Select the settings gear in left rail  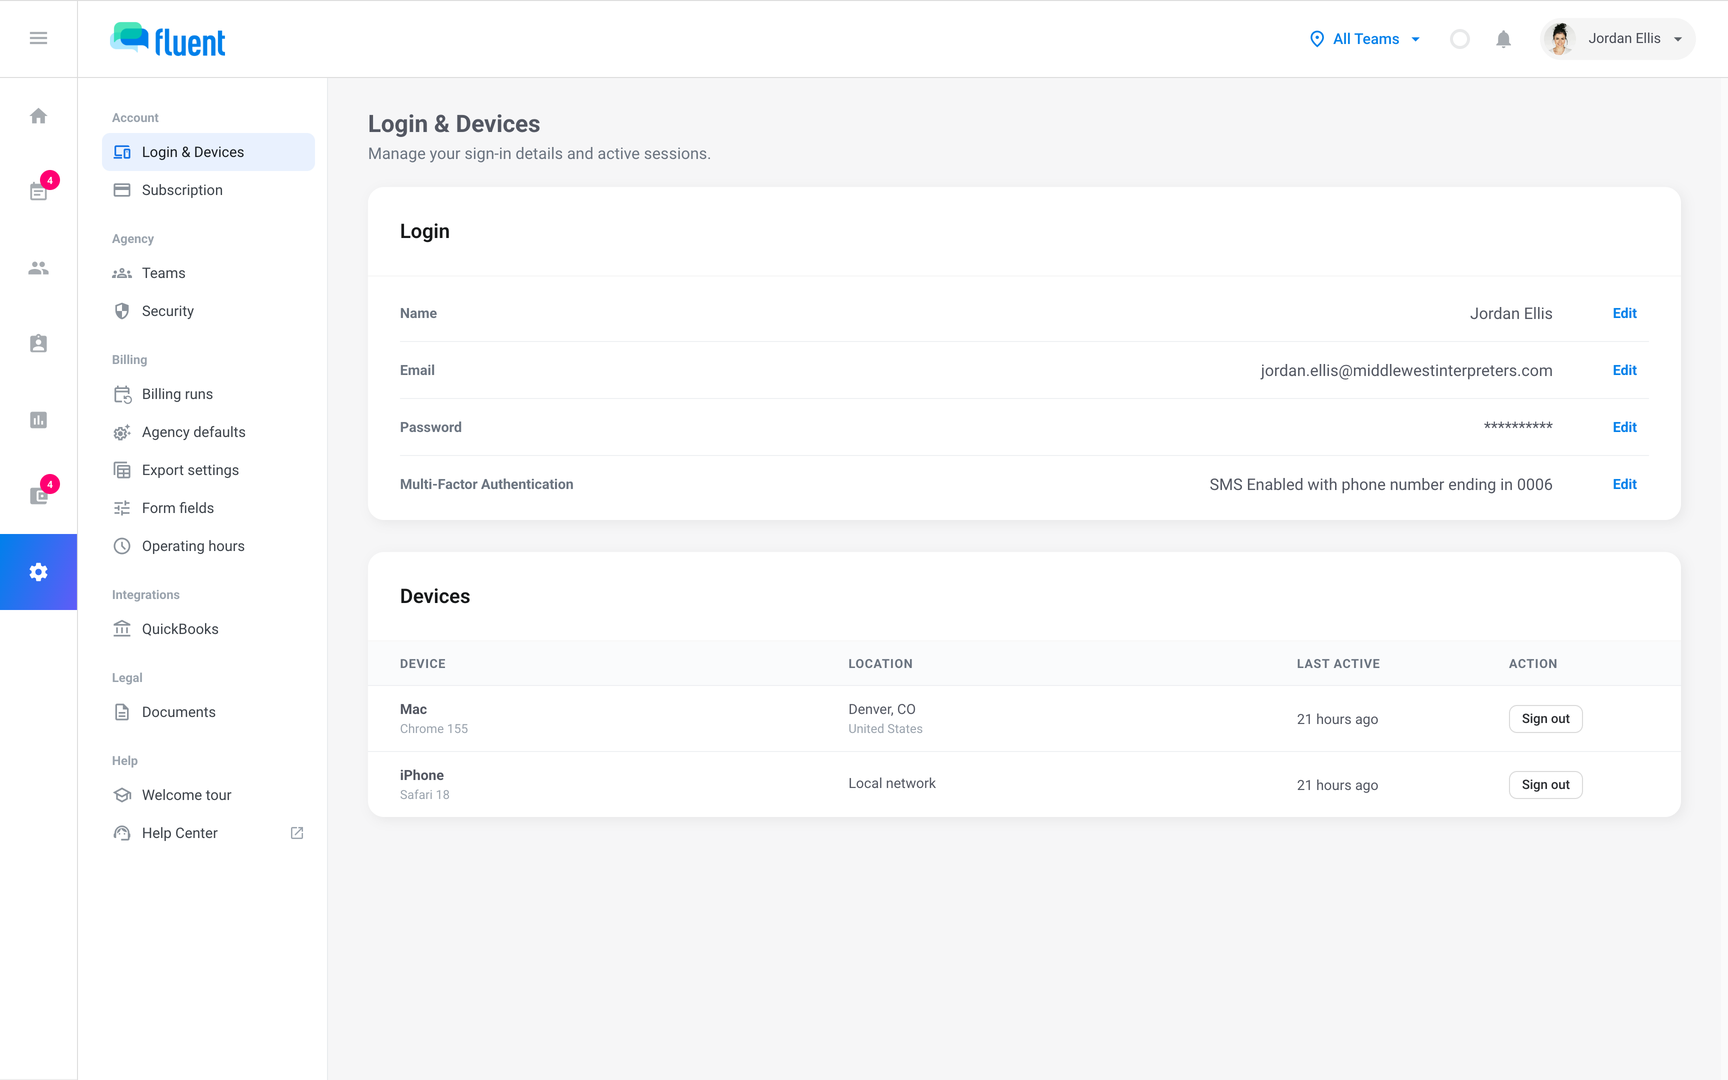[38, 572]
